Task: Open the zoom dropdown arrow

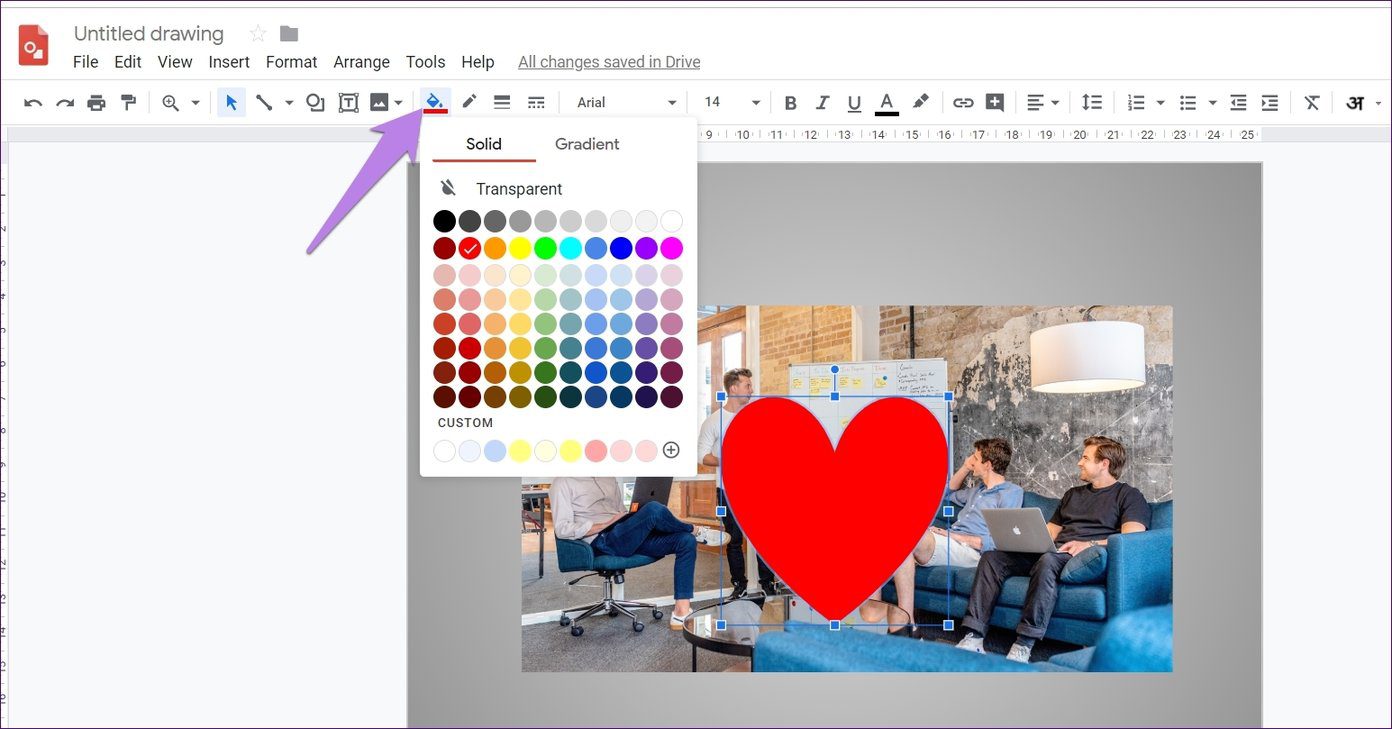Action: pyautogui.click(x=195, y=102)
